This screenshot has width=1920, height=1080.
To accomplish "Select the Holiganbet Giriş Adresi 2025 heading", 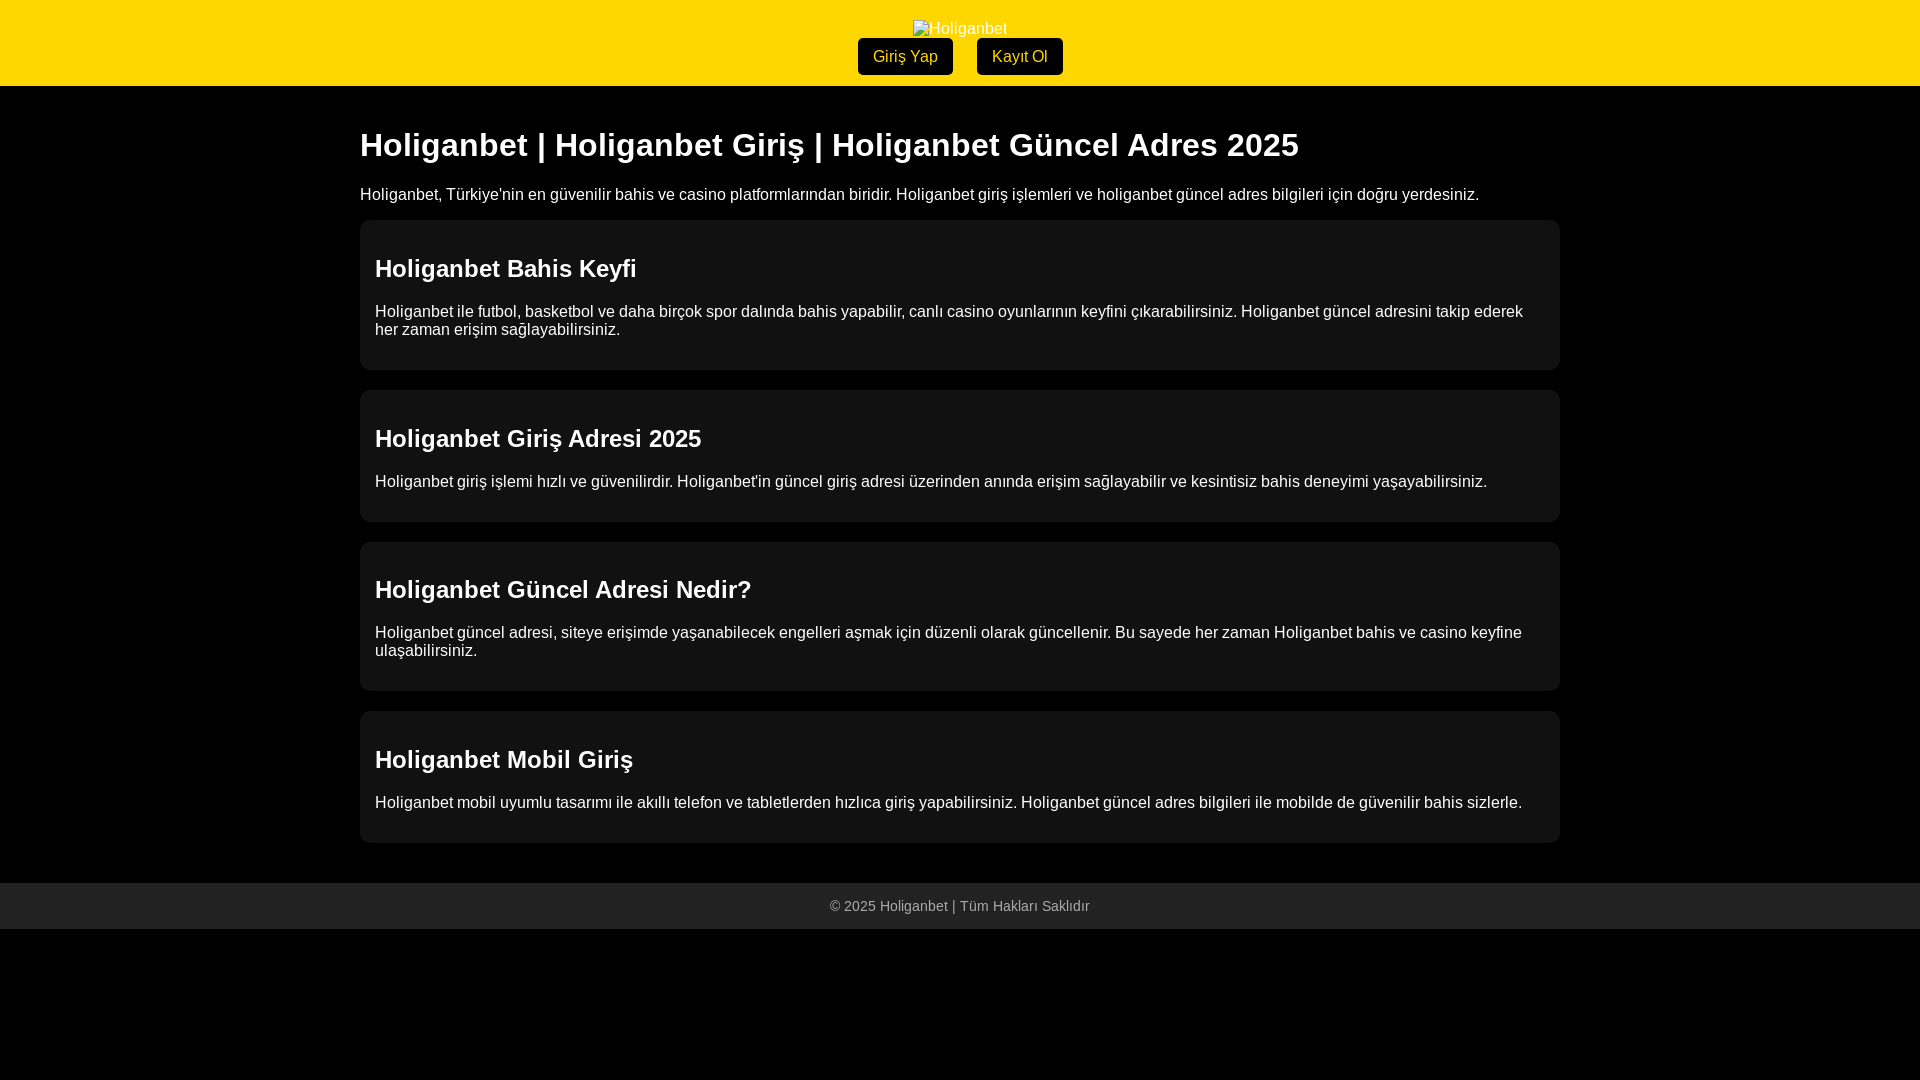I will (x=538, y=439).
